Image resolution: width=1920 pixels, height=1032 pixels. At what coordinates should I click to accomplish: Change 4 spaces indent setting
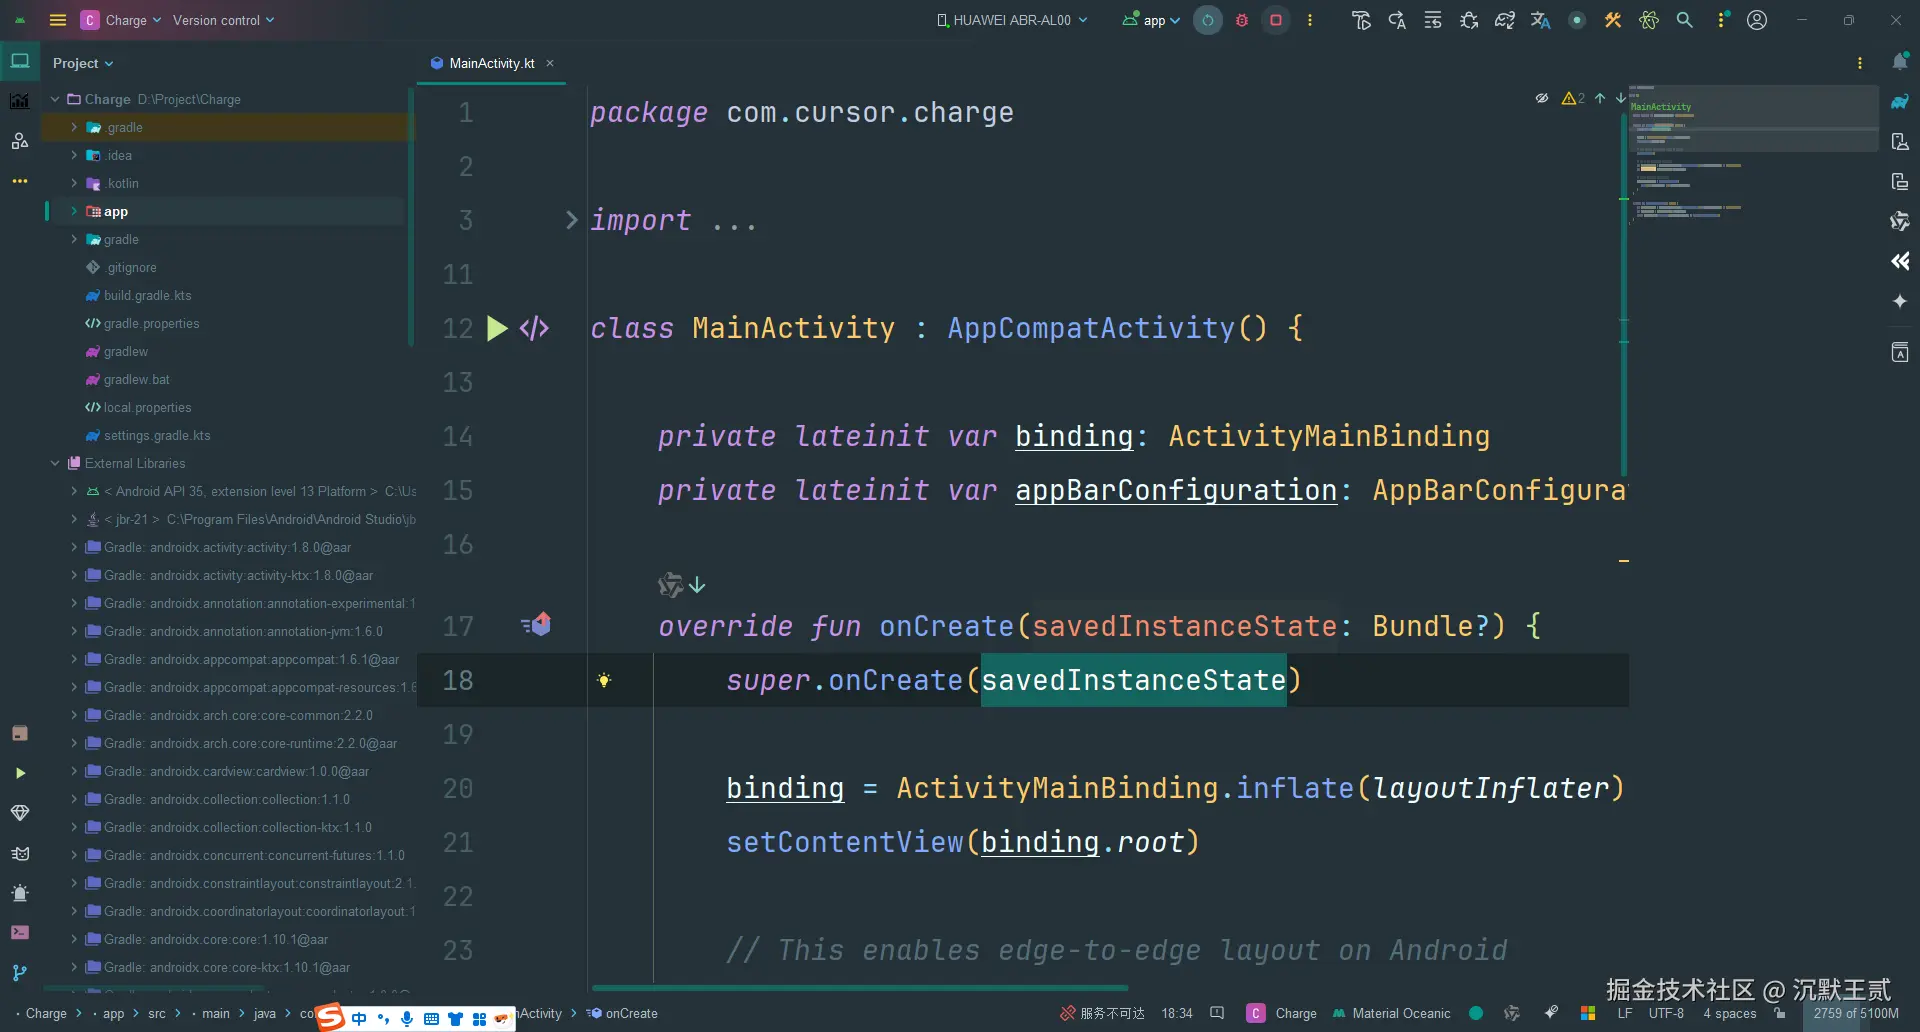[1730, 1013]
